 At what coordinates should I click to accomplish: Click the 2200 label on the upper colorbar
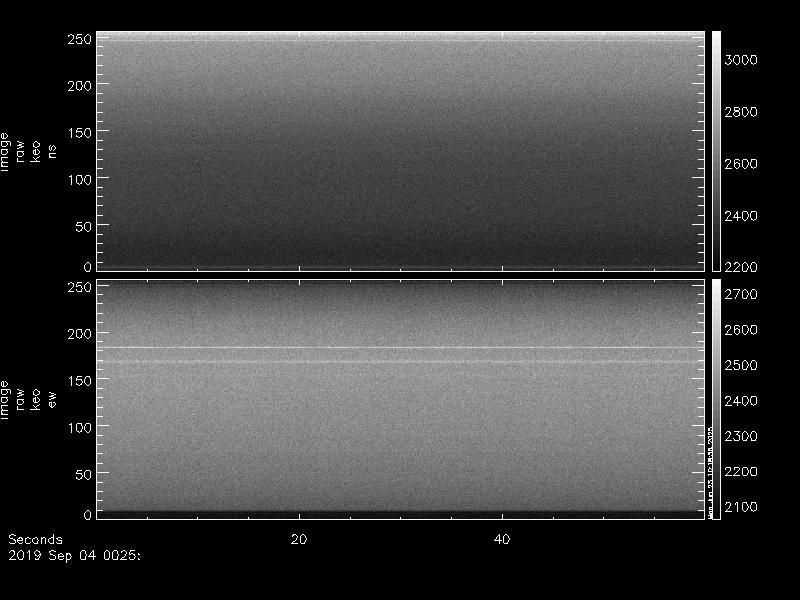(741, 267)
